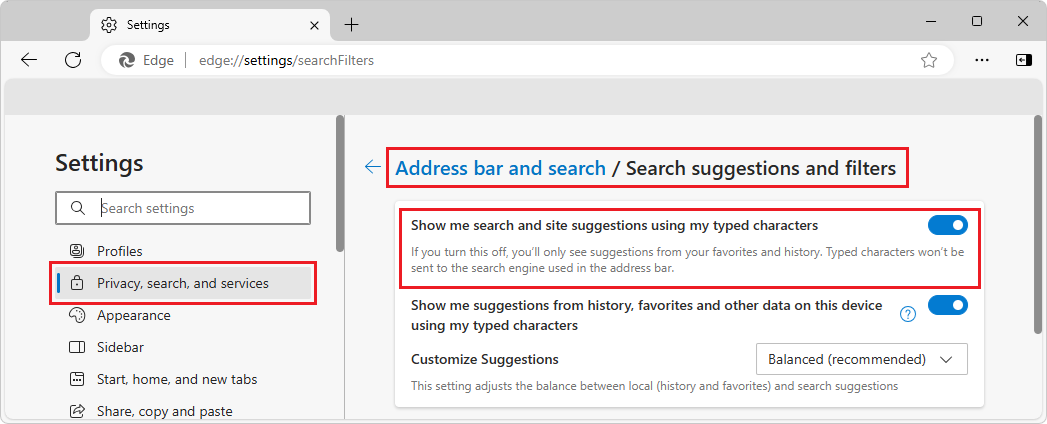Click the Share, copy and paste icon
This screenshot has width=1047, height=424.
77,411
